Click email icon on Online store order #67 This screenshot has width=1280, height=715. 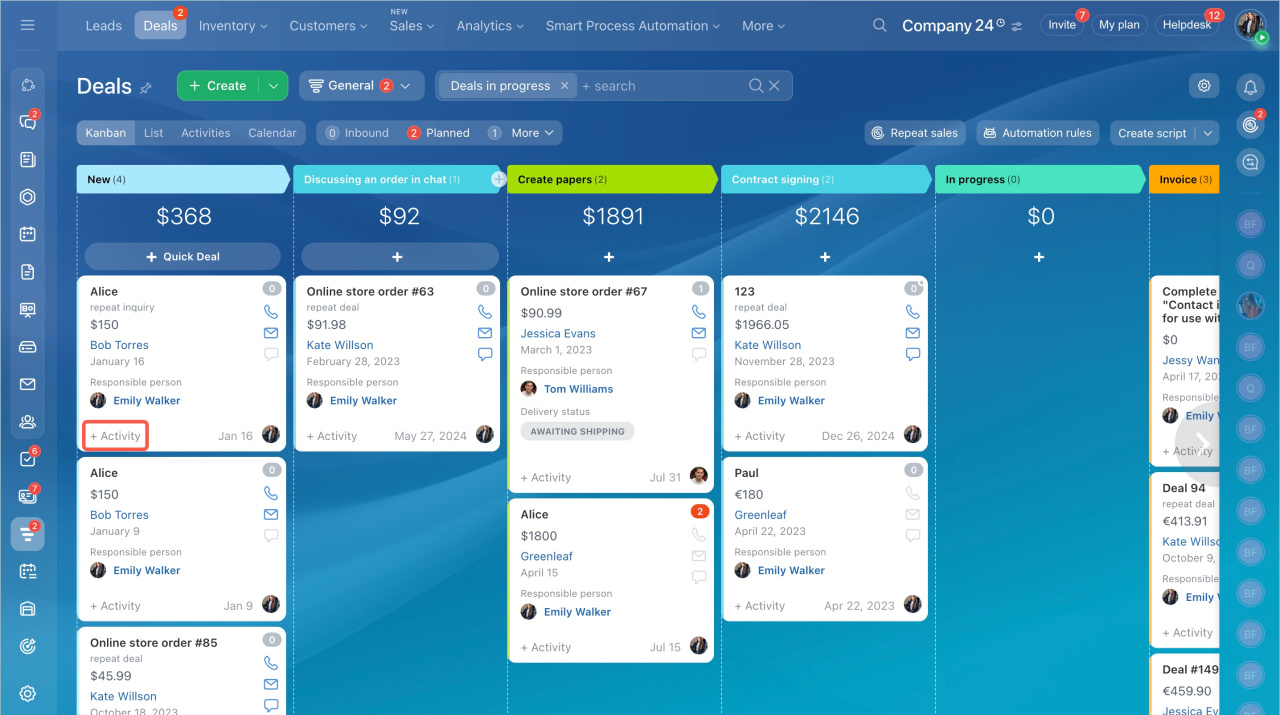coord(699,333)
